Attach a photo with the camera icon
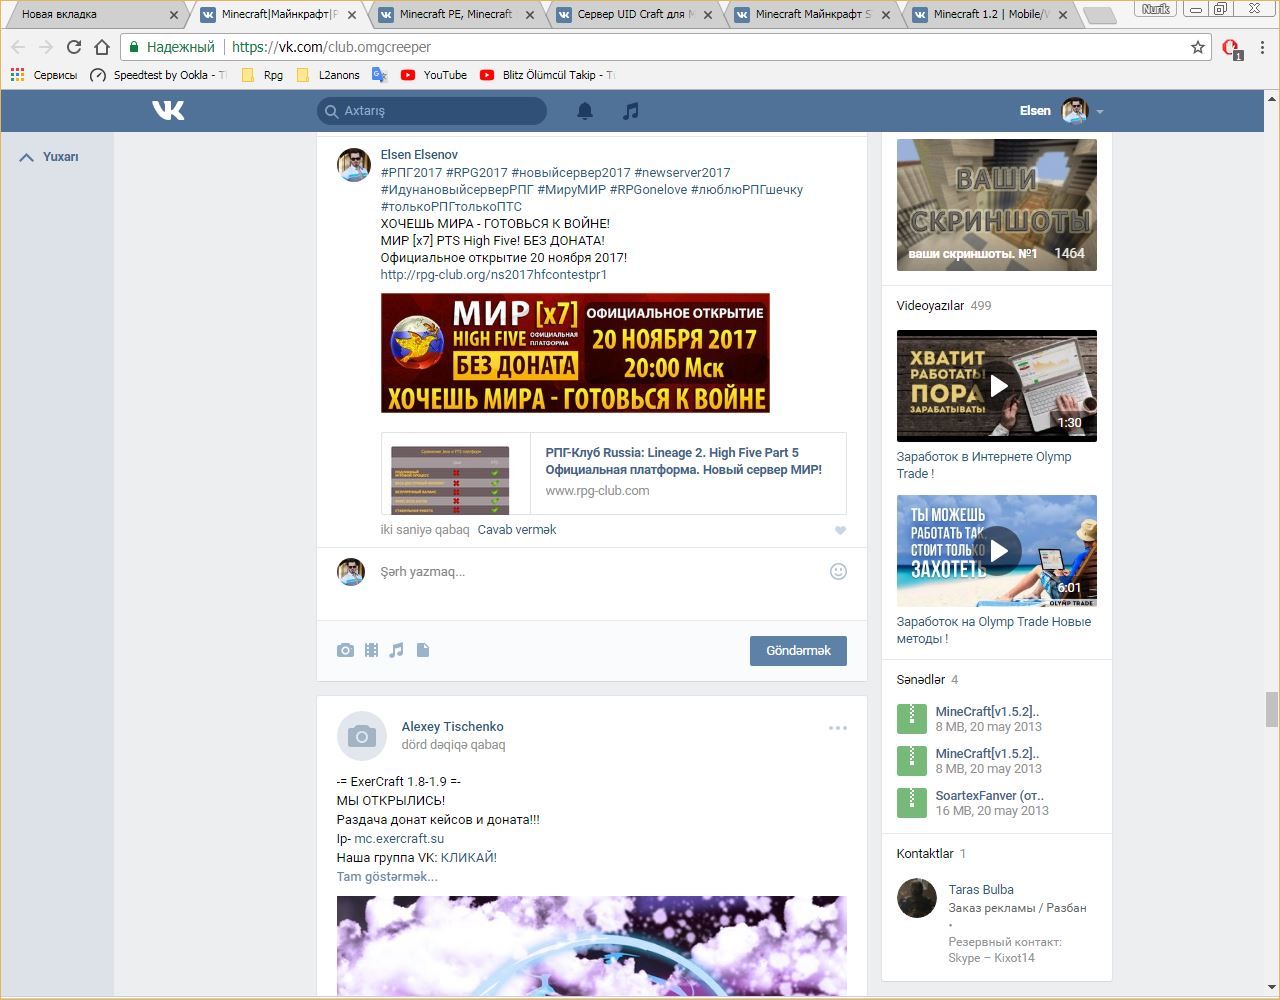 click(x=345, y=650)
